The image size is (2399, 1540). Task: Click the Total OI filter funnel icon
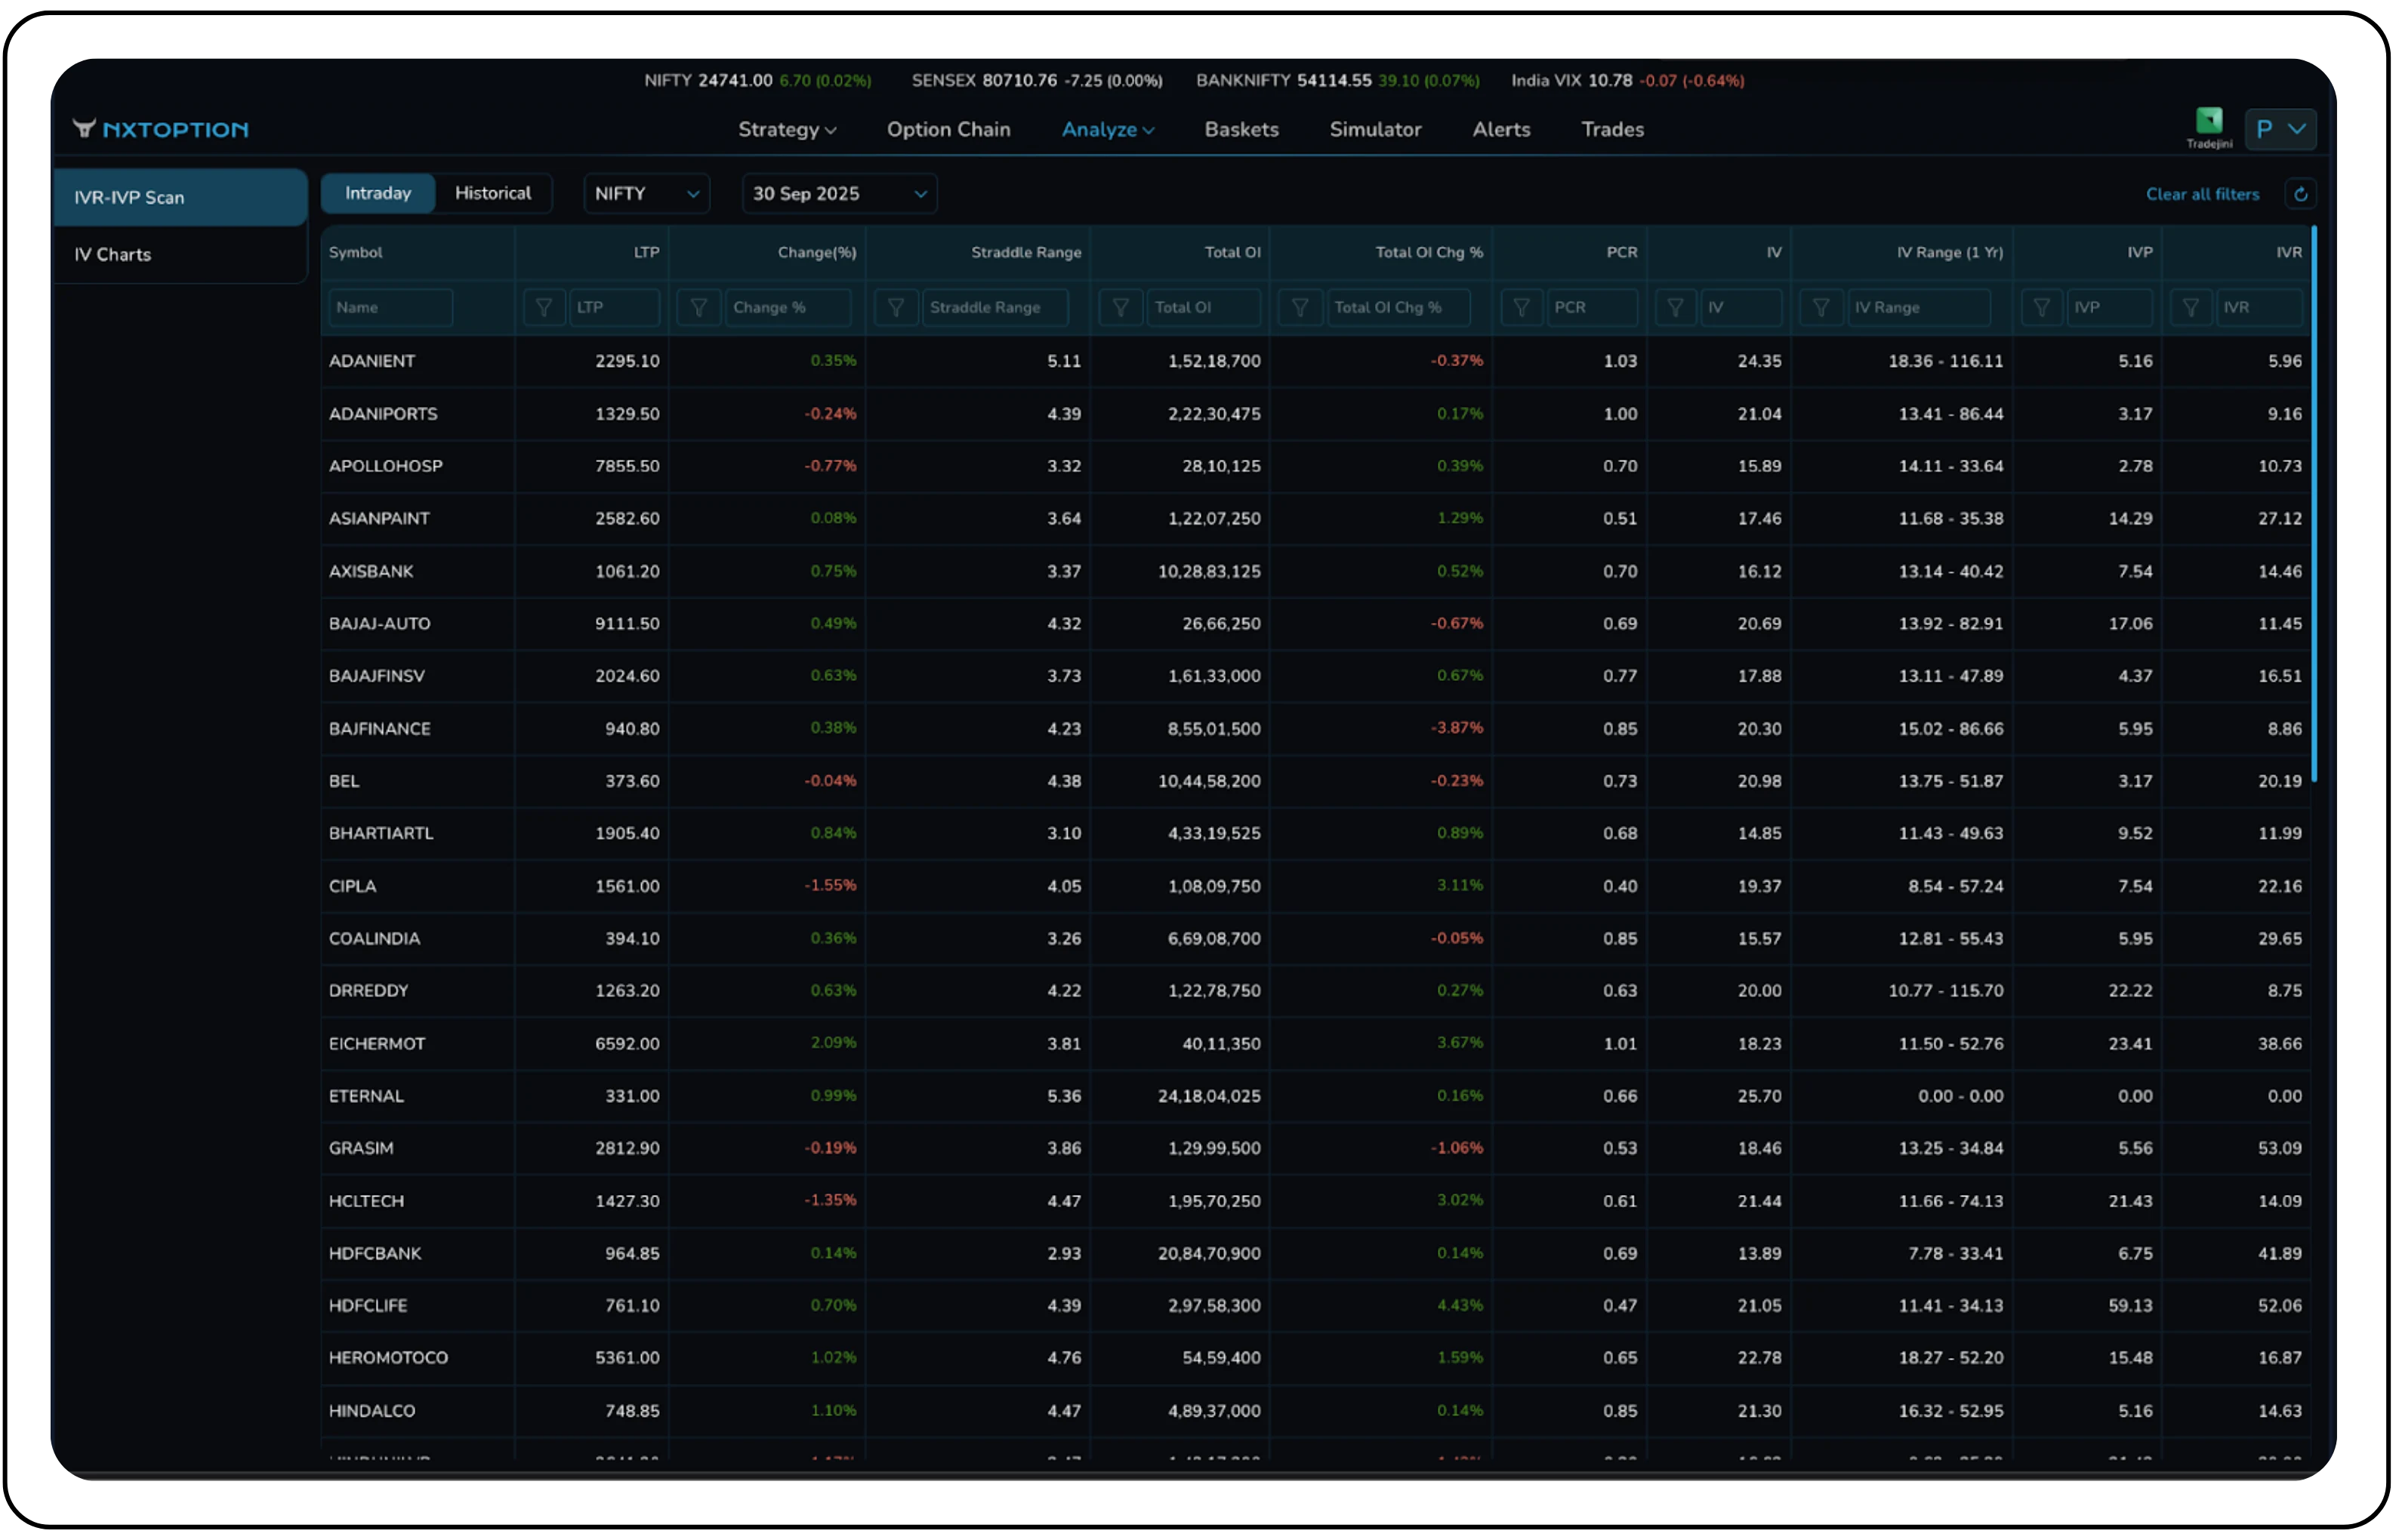tap(1120, 307)
